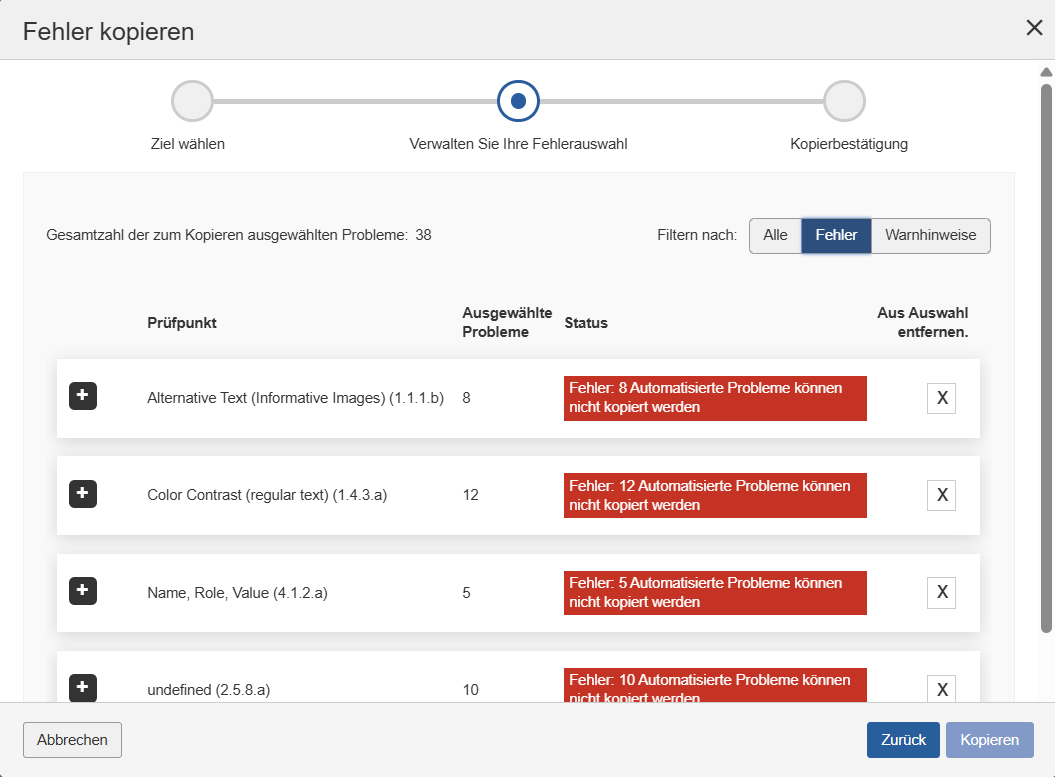The image size is (1055, 777).
Task: Click the Fehler status badge for Color Contrast
Action: click(x=714, y=494)
